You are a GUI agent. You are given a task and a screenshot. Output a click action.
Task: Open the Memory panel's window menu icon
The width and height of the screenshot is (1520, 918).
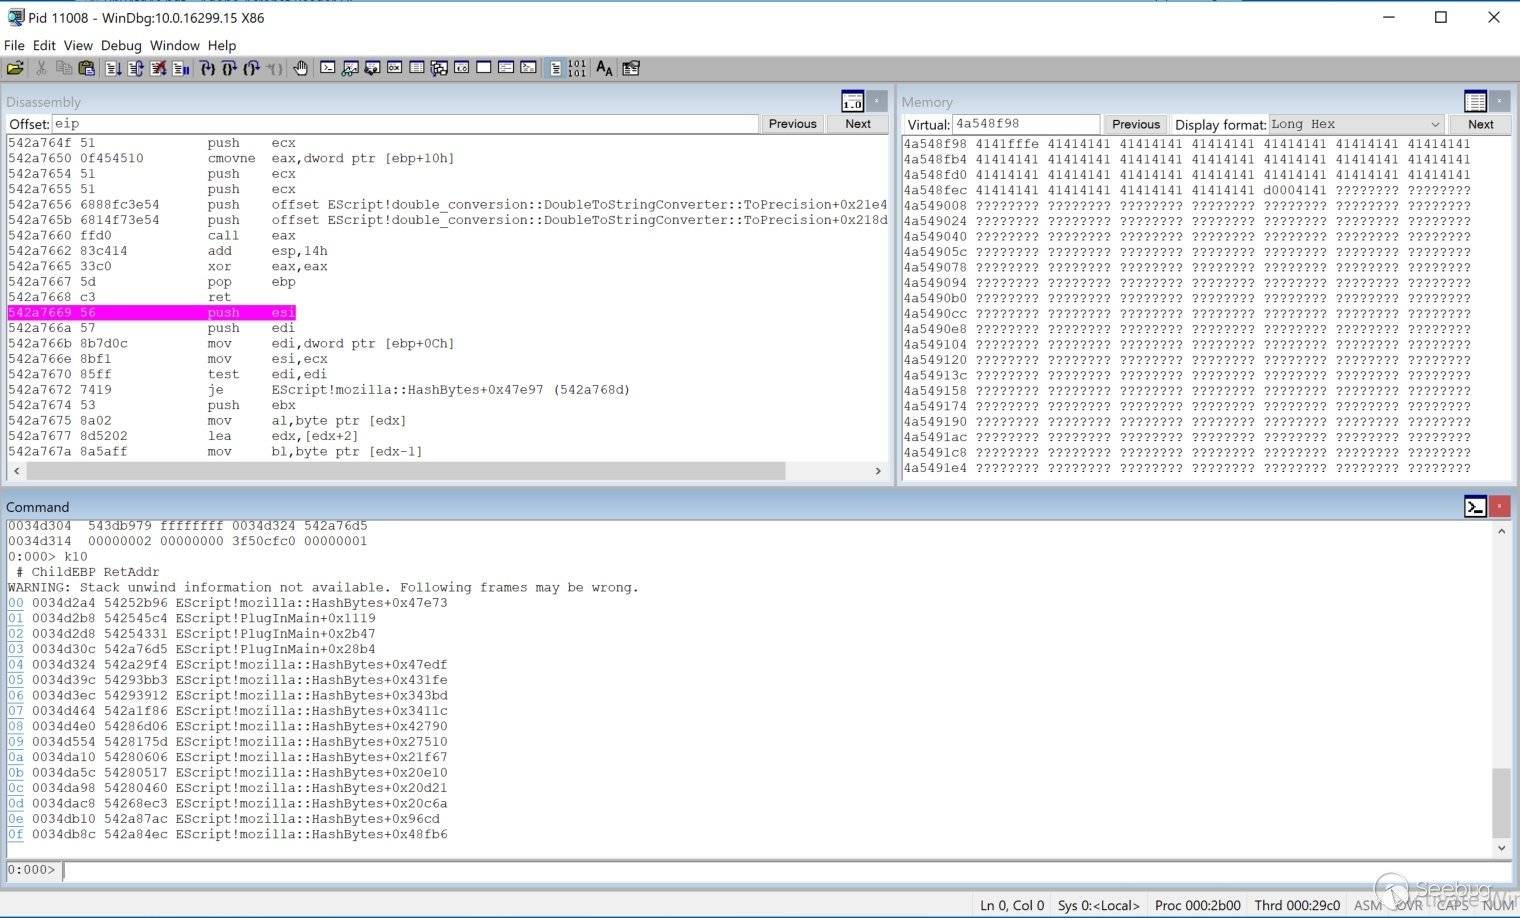click(1475, 101)
